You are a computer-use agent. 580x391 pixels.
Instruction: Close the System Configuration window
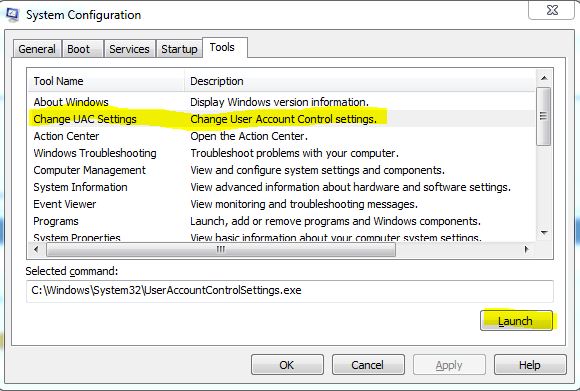point(552,10)
